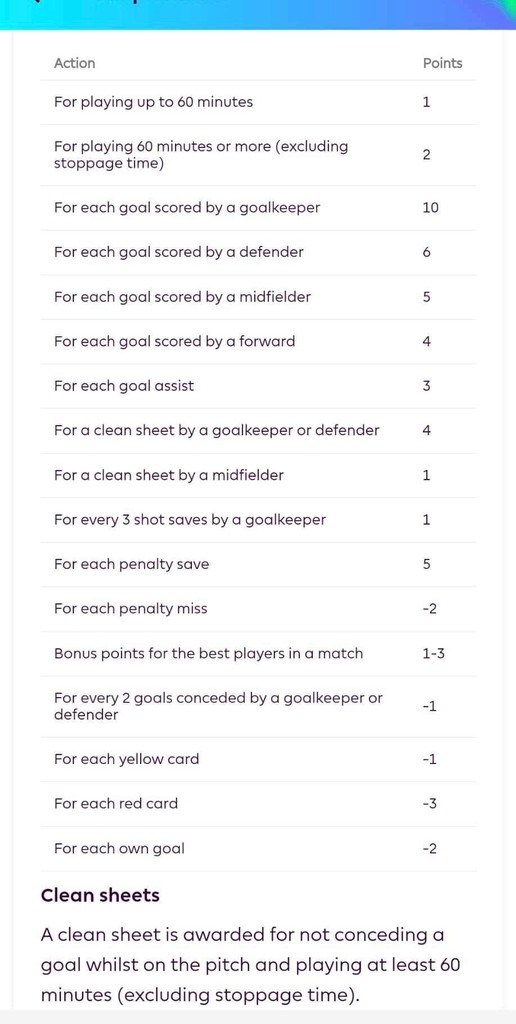This screenshot has width=516, height=1024.
Task: Select the bonus points 1-3 value
Action: [434, 654]
